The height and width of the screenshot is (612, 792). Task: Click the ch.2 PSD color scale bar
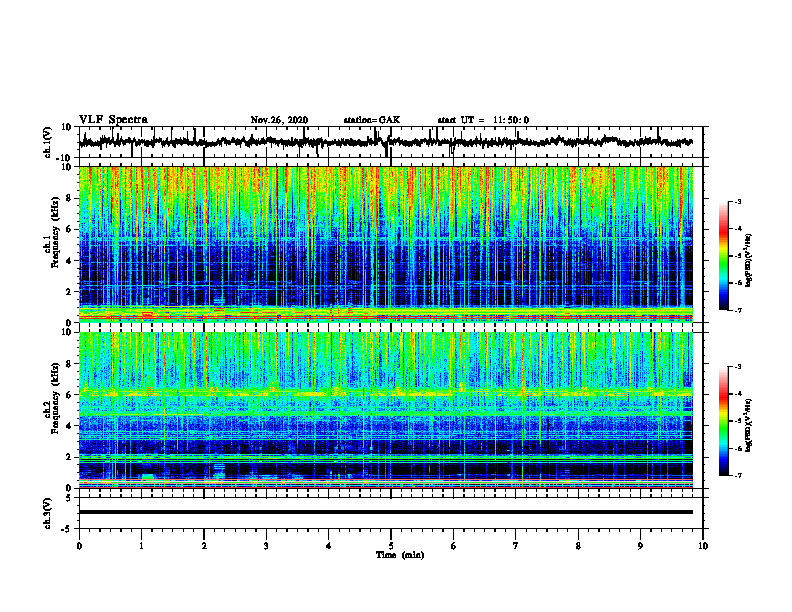point(723,421)
